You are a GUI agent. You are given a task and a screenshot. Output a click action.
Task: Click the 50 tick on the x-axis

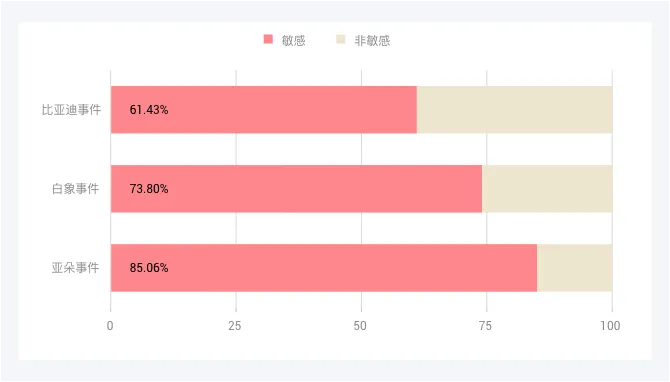tap(360, 326)
